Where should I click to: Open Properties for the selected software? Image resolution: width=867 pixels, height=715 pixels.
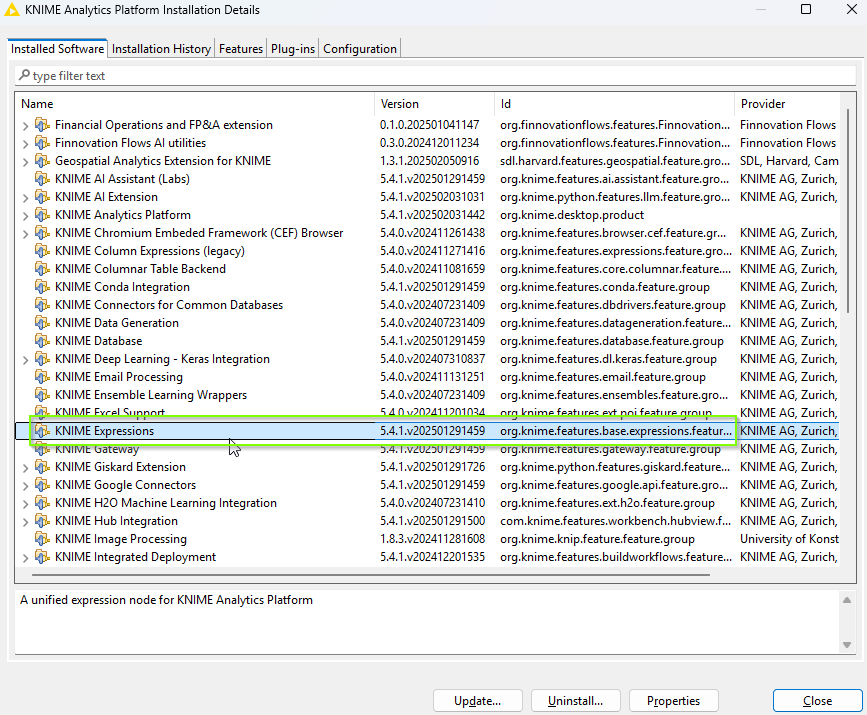tap(673, 701)
